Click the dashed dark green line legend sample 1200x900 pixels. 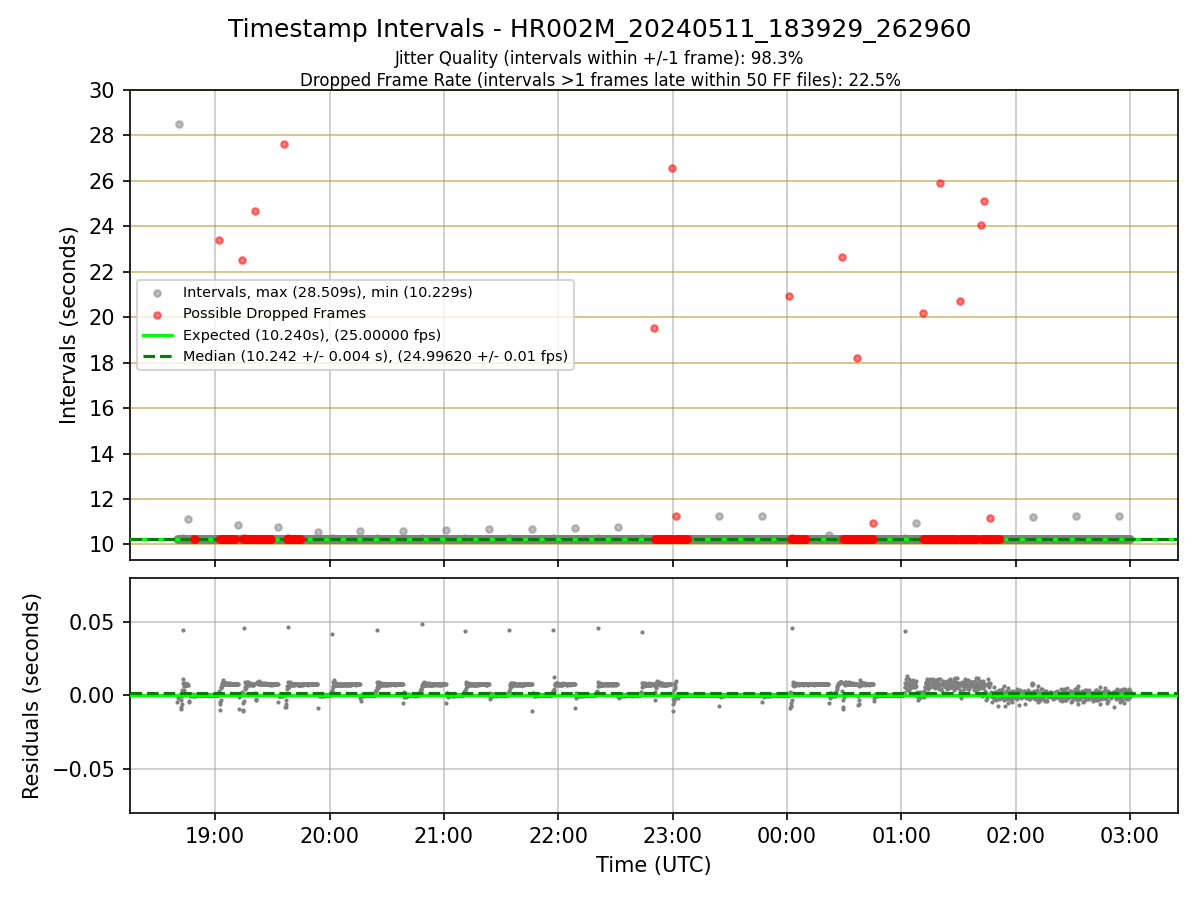(x=157, y=356)
